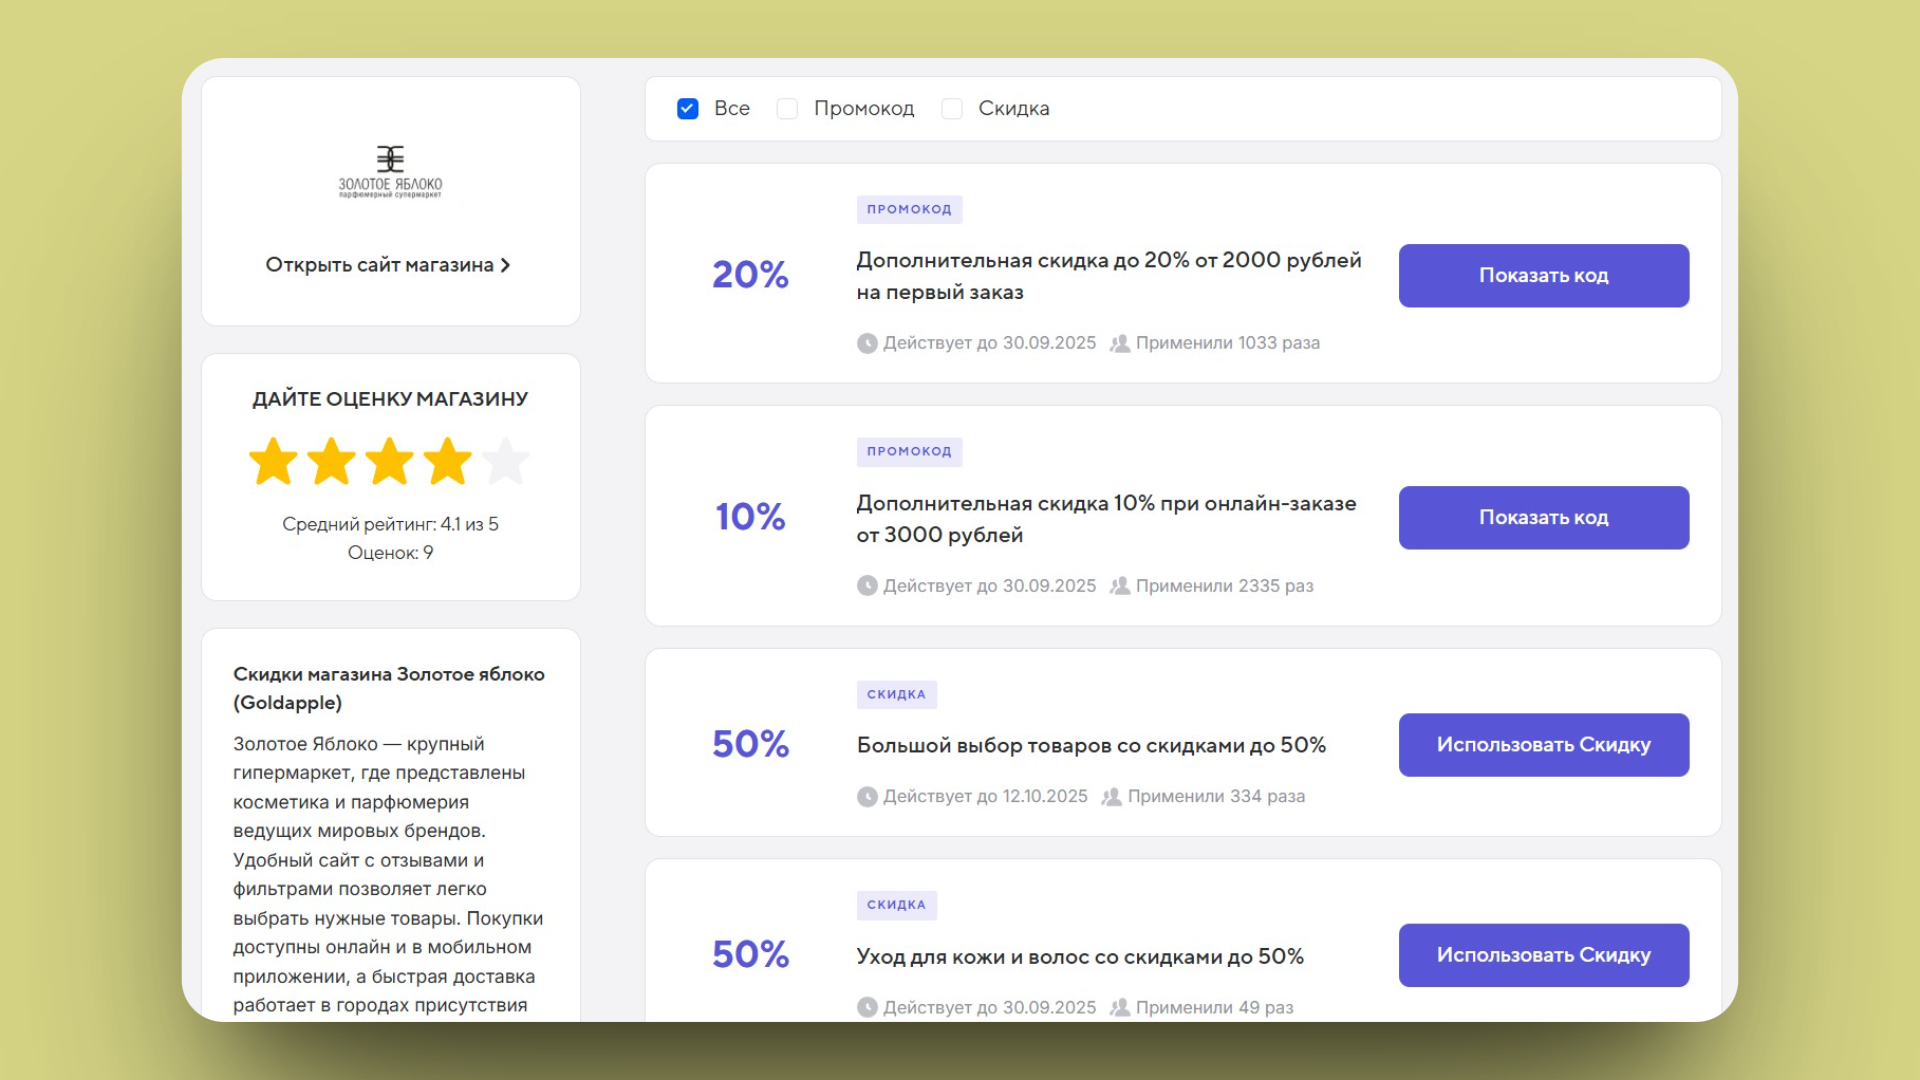Rate the store three stars
The width and height of the screenshot is (1920, 1080).
[x=389, y=461]
